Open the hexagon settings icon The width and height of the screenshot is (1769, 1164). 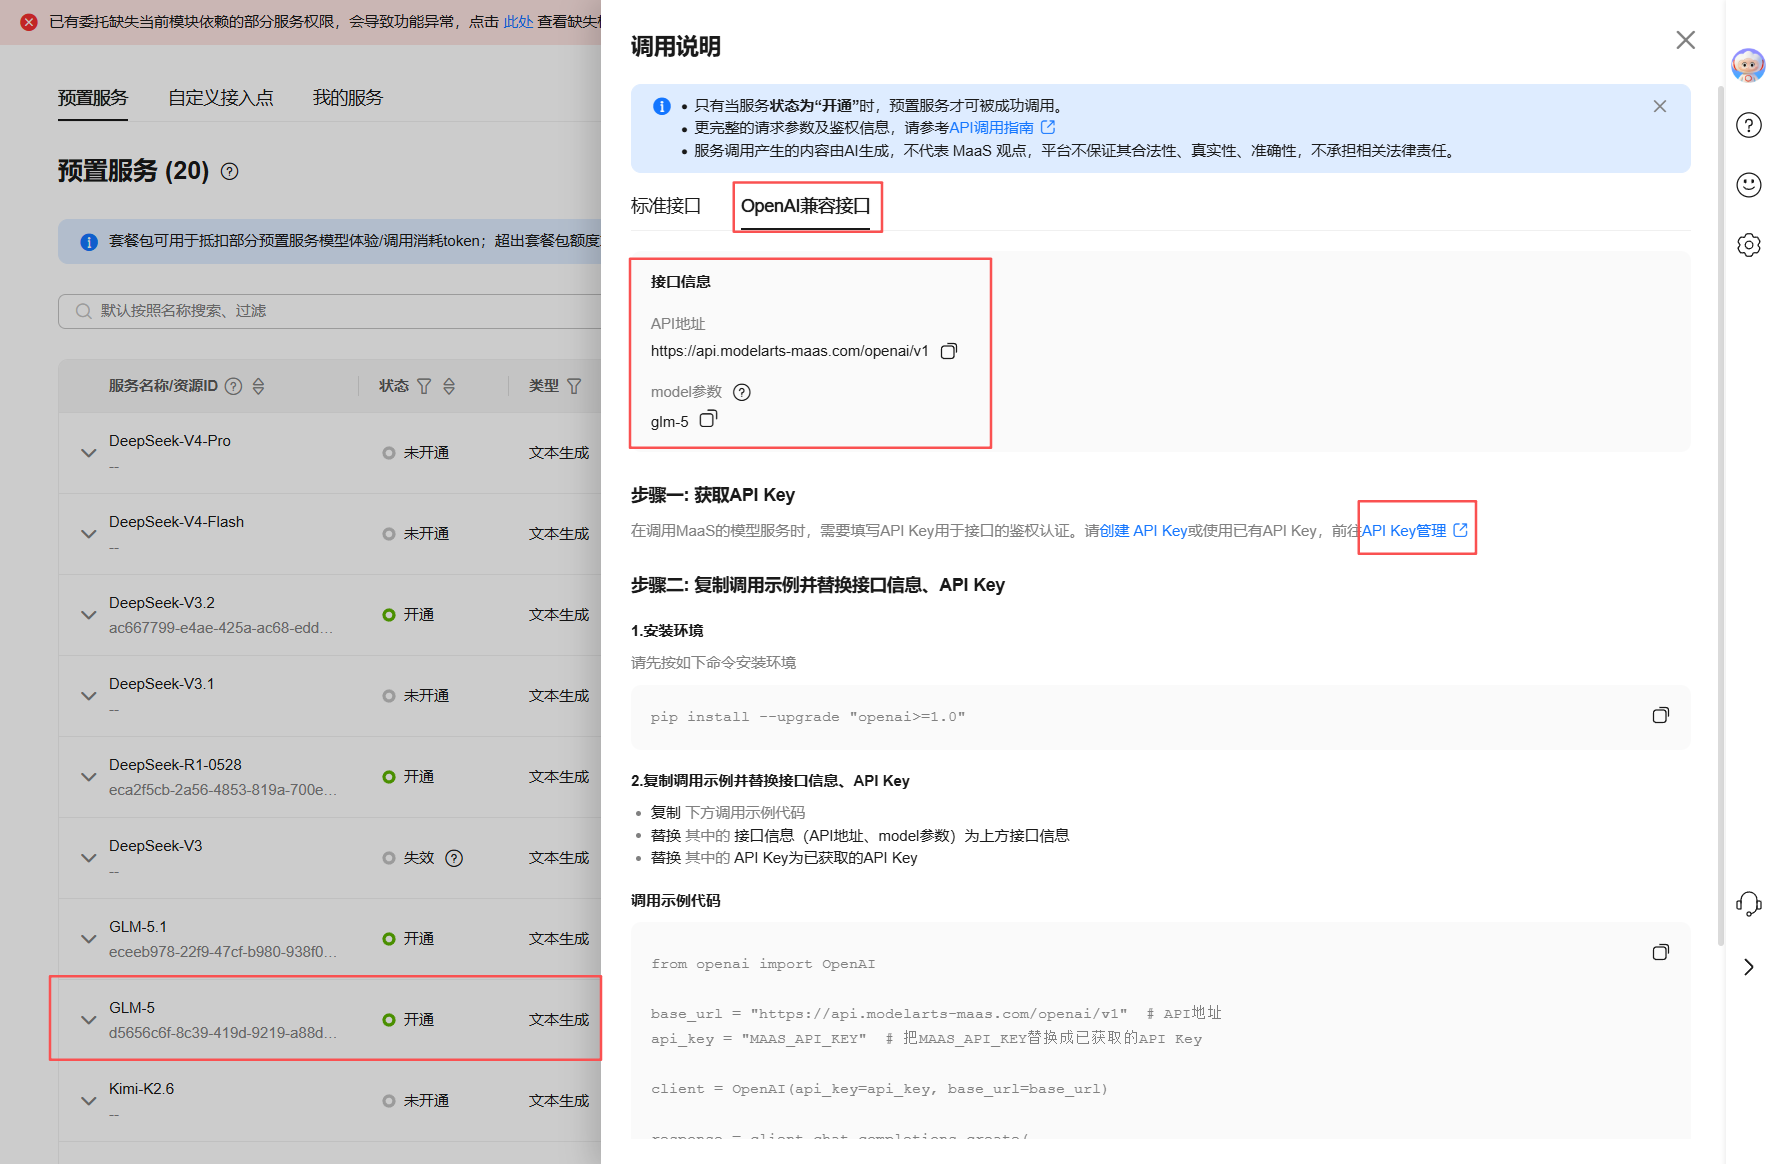pyautogui.click(x=1749, y=245)
